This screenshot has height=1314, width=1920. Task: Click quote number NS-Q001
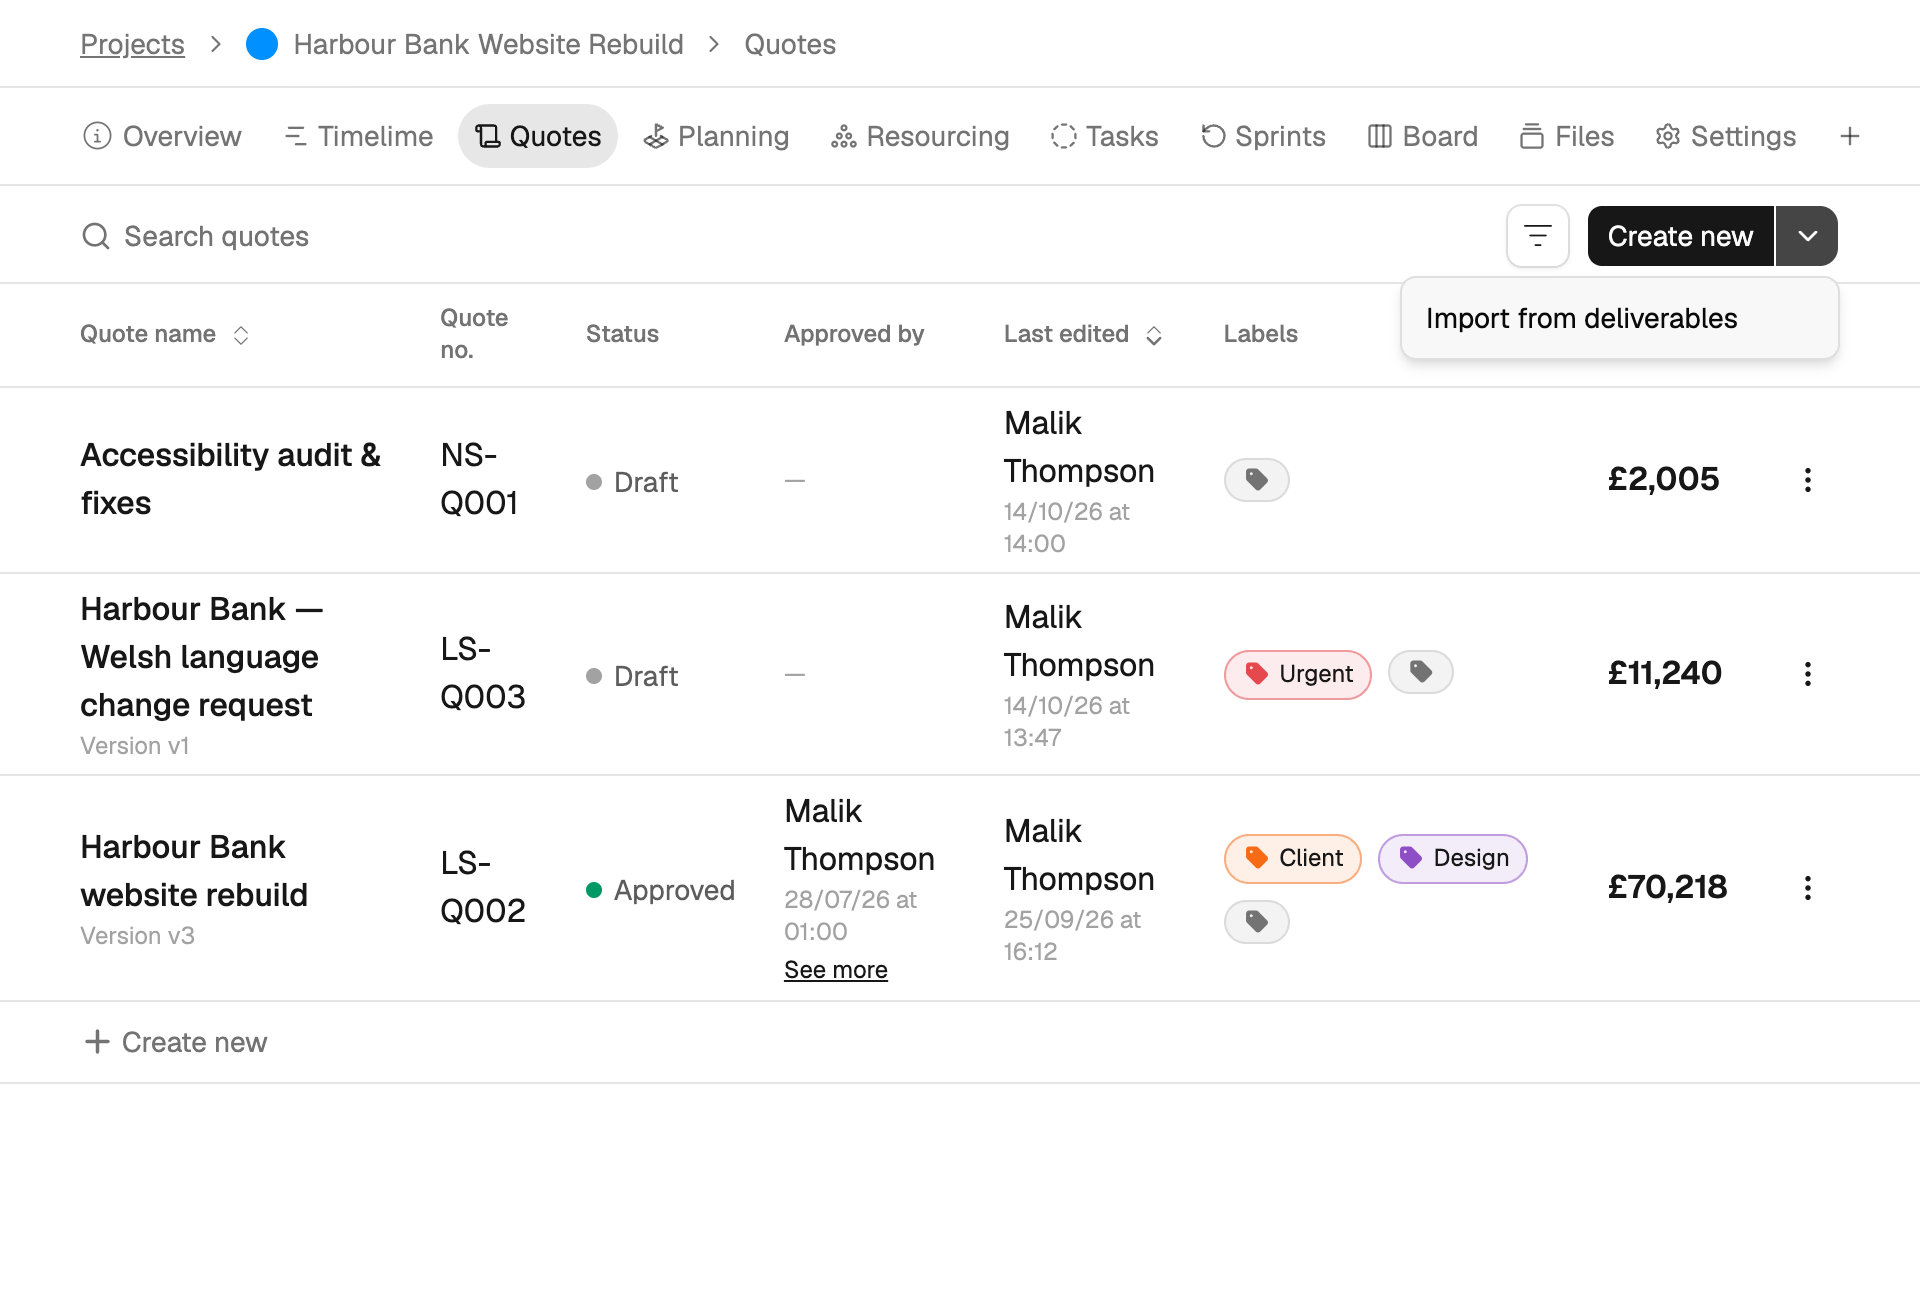pos(479,479)
